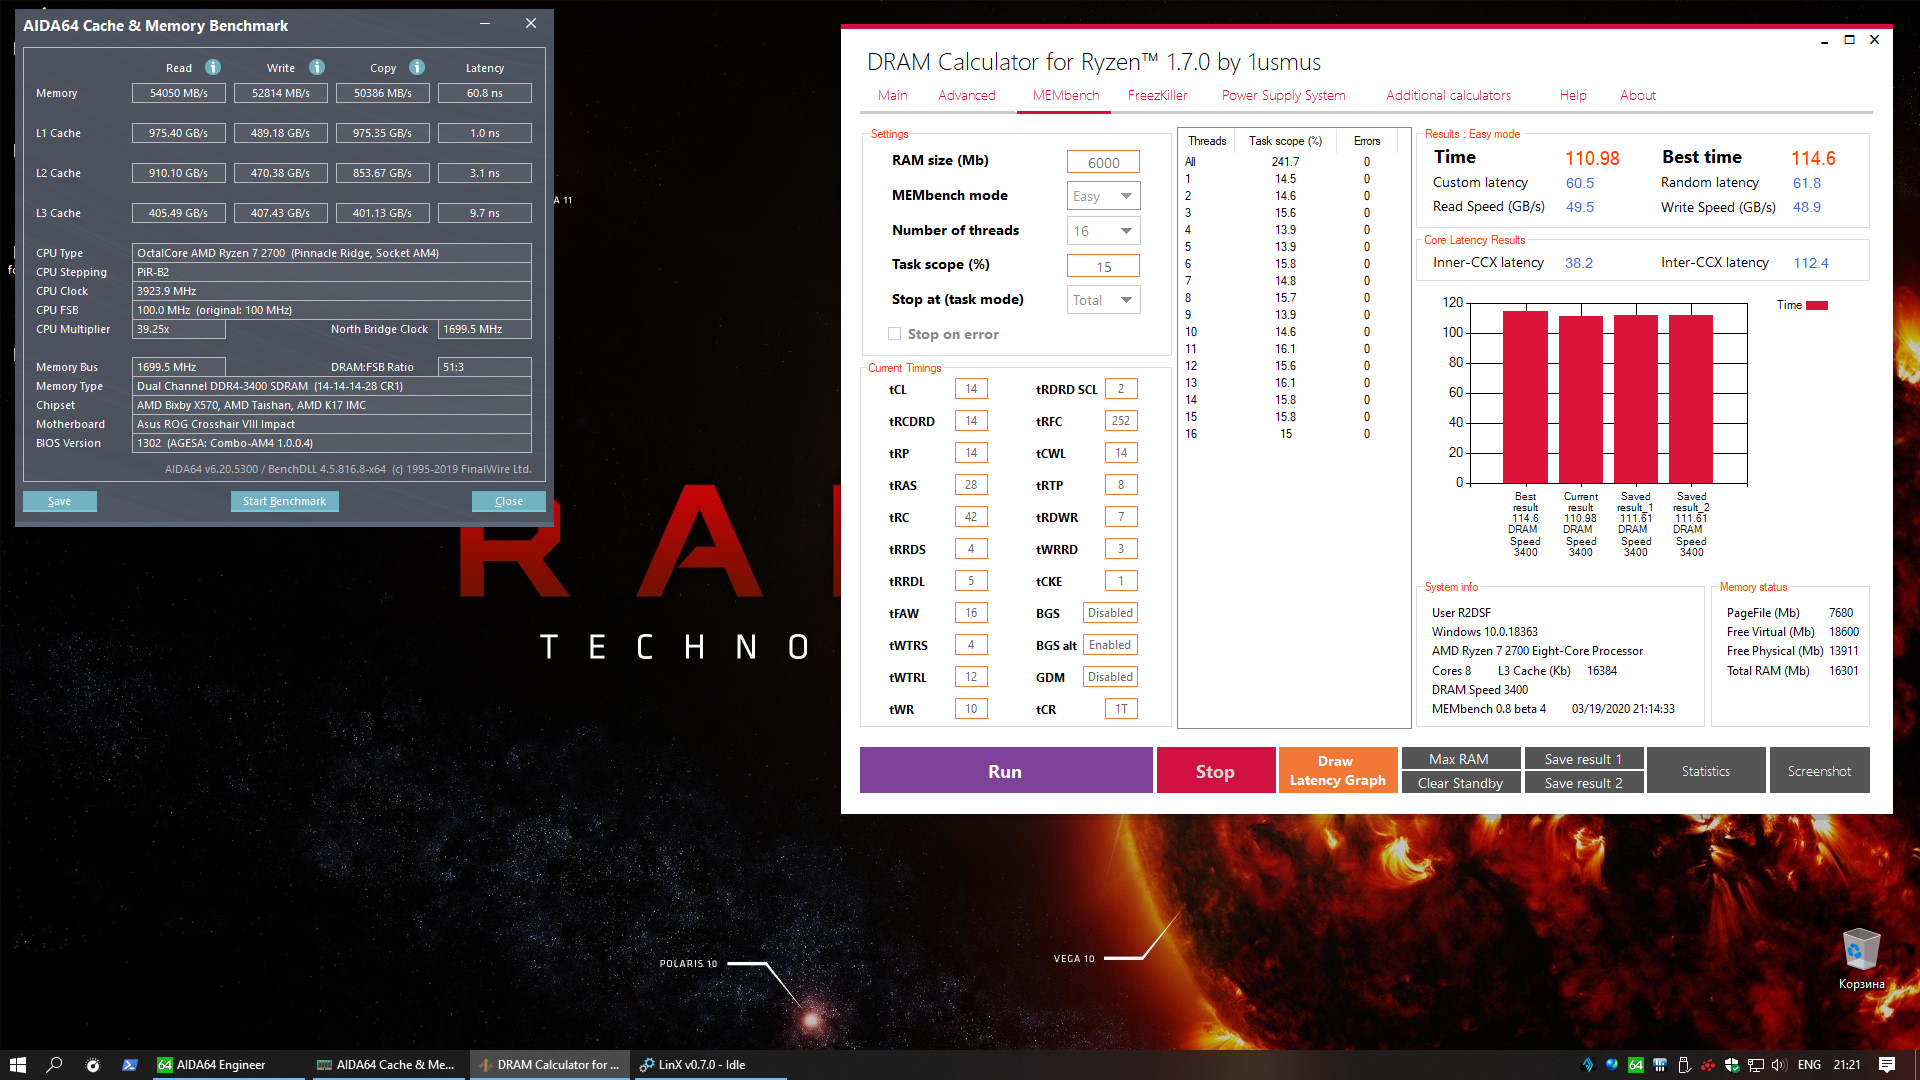
Task: Open the Windows Security tray icon
Action: (1732, 1065)
